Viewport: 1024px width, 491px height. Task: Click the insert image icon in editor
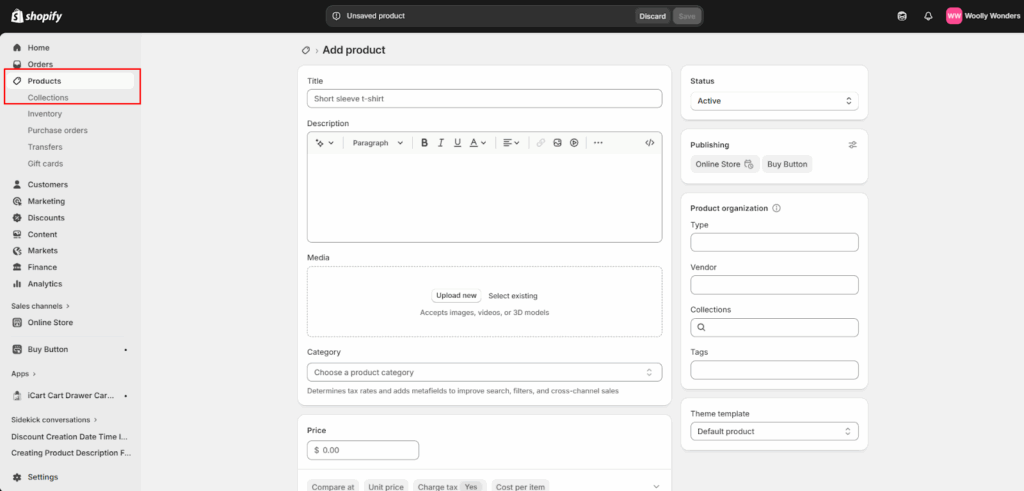557,143
